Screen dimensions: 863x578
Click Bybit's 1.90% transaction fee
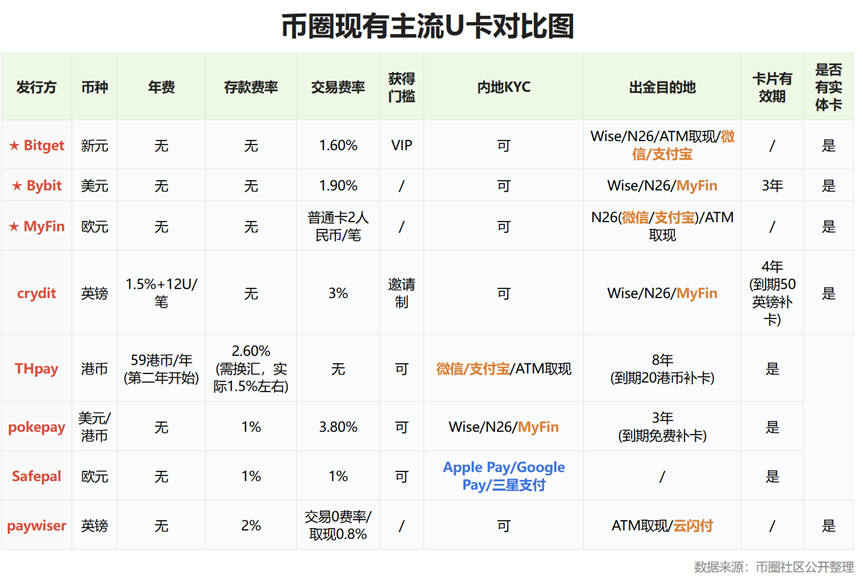click(338, 186)
